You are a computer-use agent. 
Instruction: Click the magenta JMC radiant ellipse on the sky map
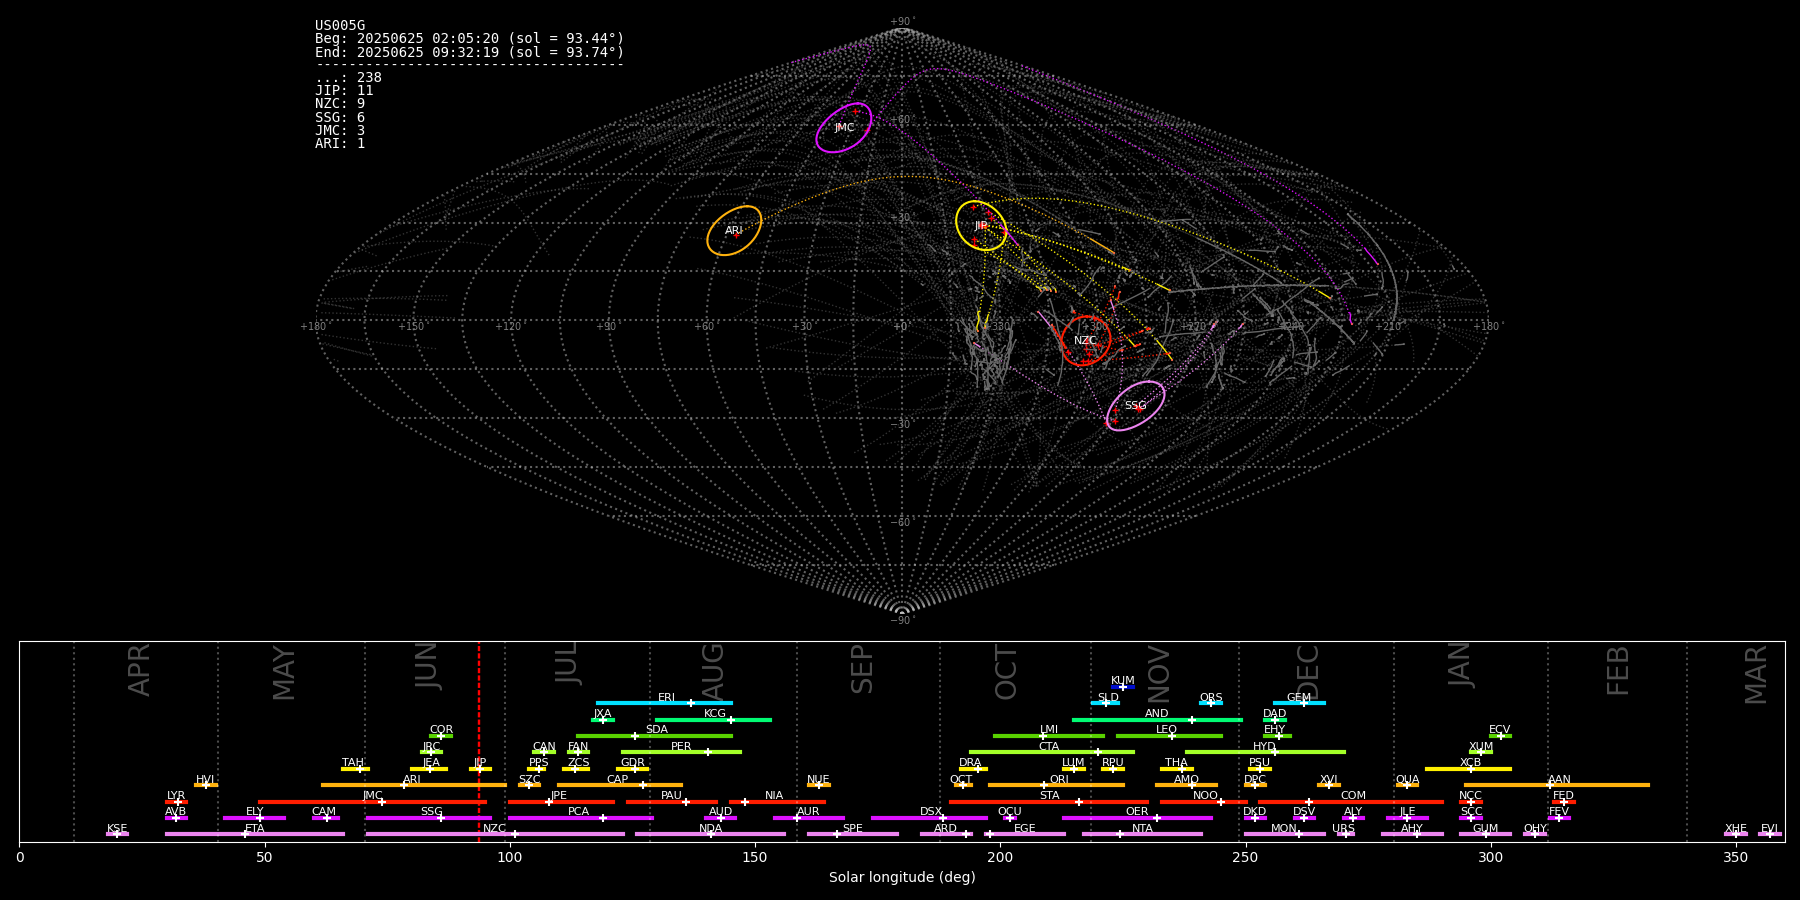point(844,127)
